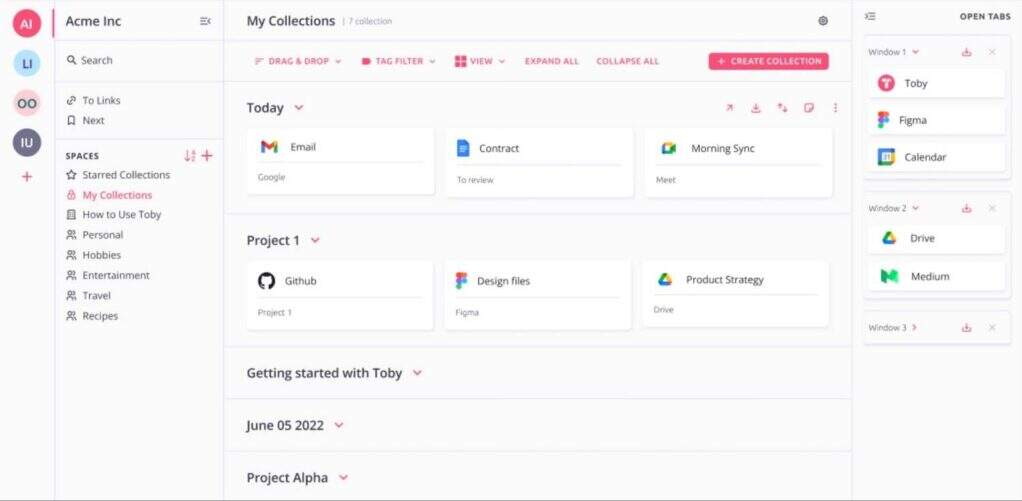Add a new space with the plus icon
The image size is (1022, 501).
pos(207,156)
